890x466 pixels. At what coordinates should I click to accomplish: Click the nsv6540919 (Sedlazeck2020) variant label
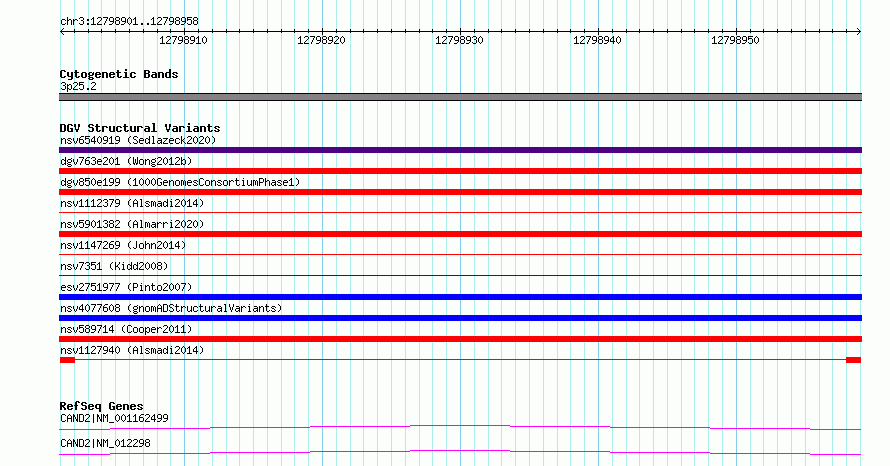[x=138, y=140]
